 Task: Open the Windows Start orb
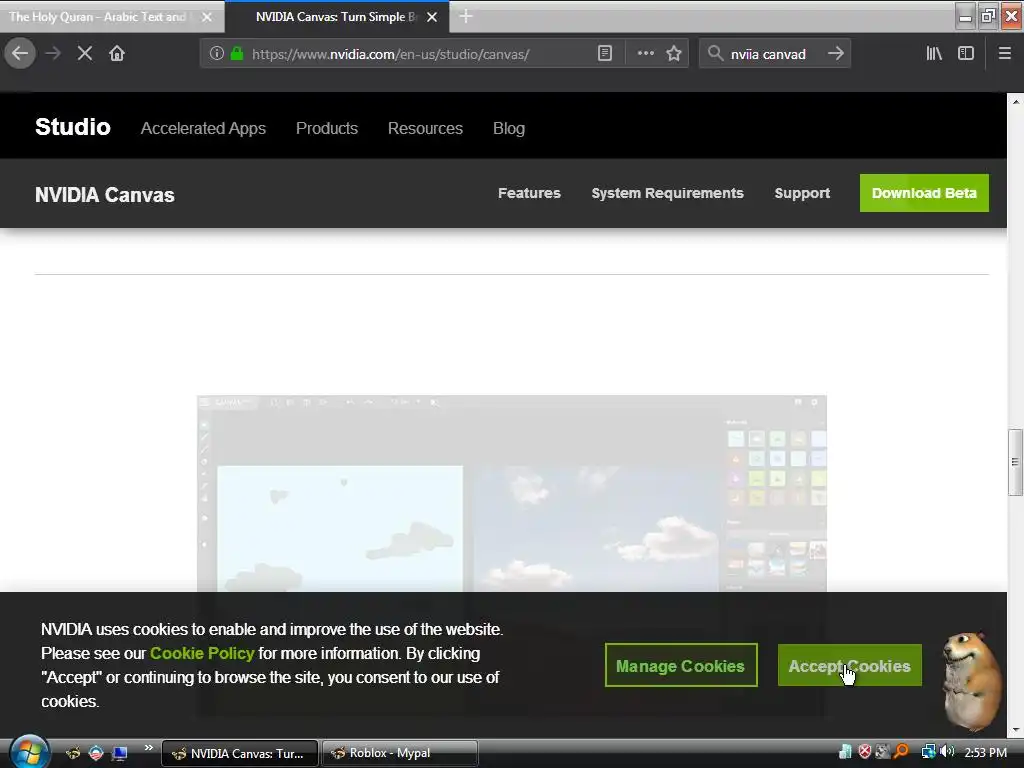click(x=29, y=751)
